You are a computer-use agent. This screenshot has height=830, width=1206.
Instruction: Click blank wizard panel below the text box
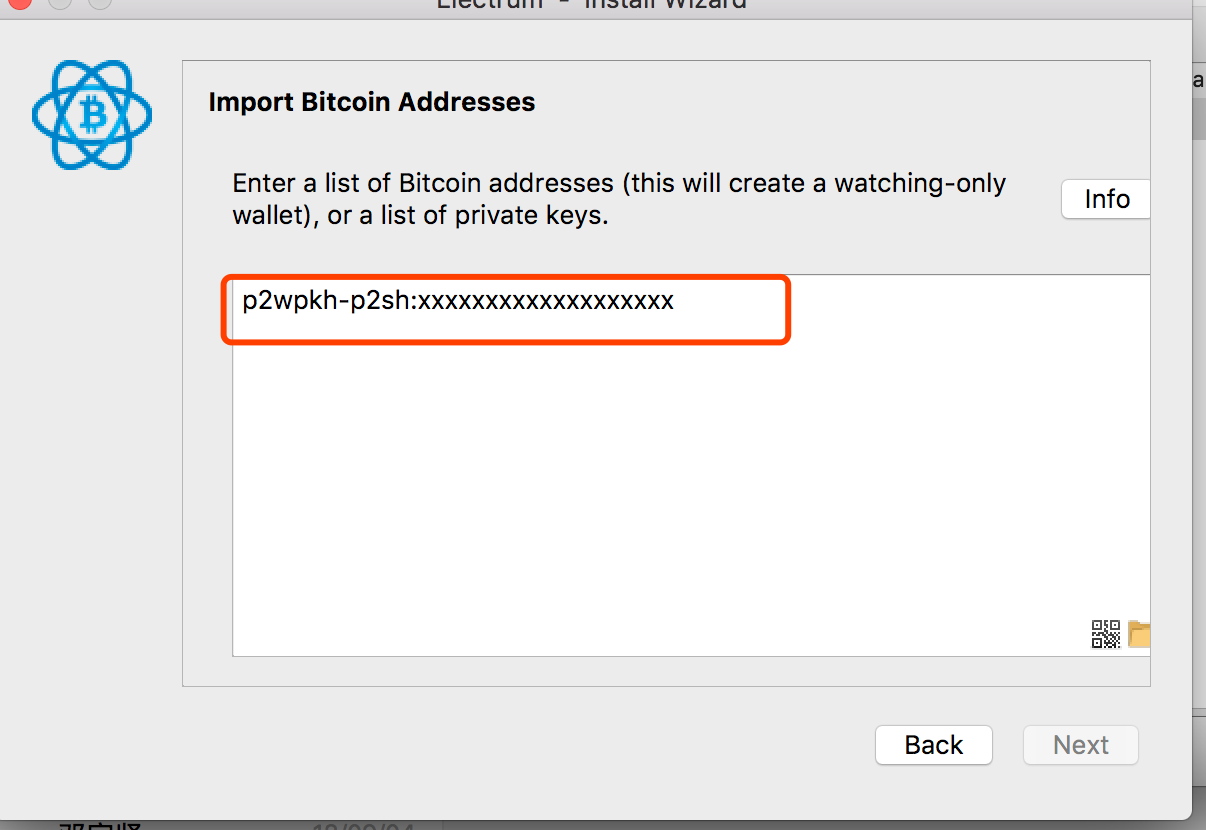tap(666, 671)
